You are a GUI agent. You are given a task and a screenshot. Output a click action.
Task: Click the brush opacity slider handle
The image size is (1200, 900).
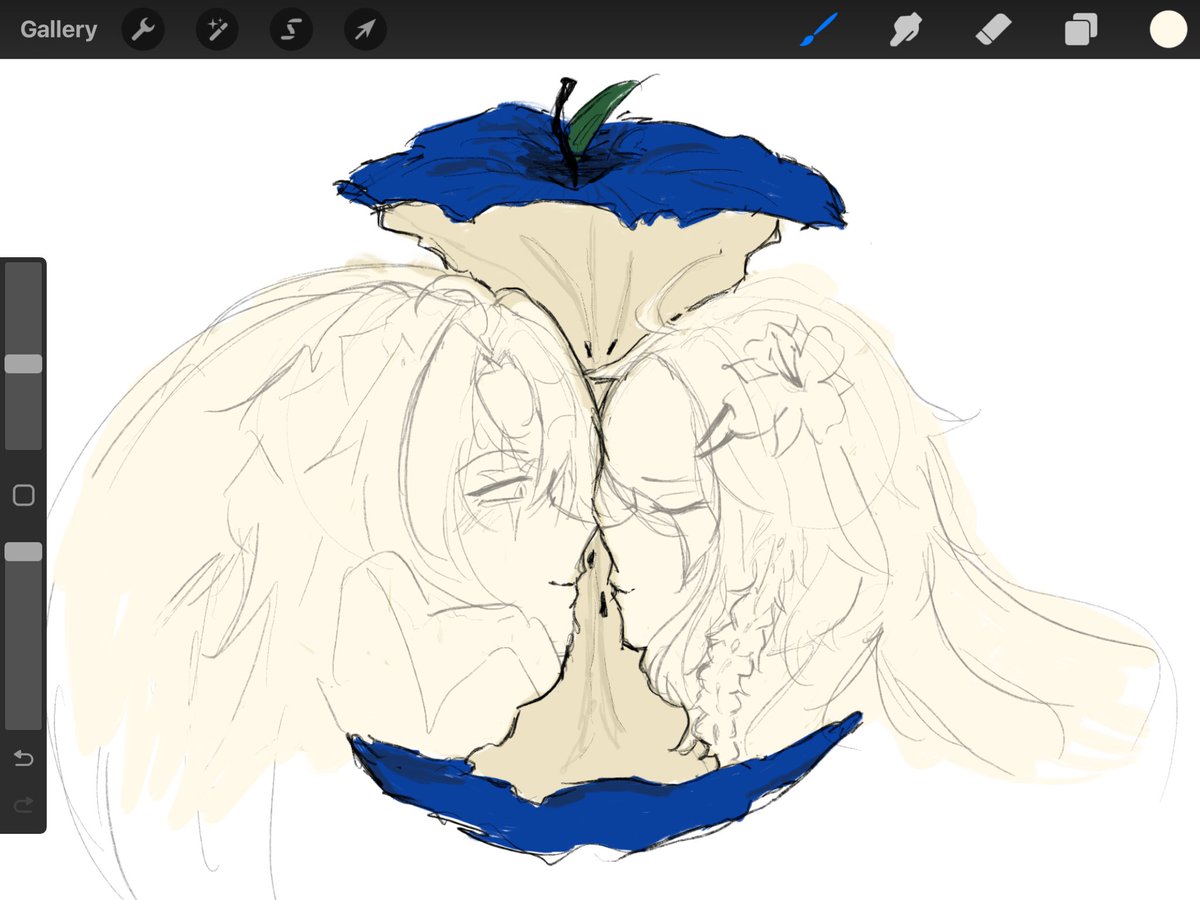(23, 552)
